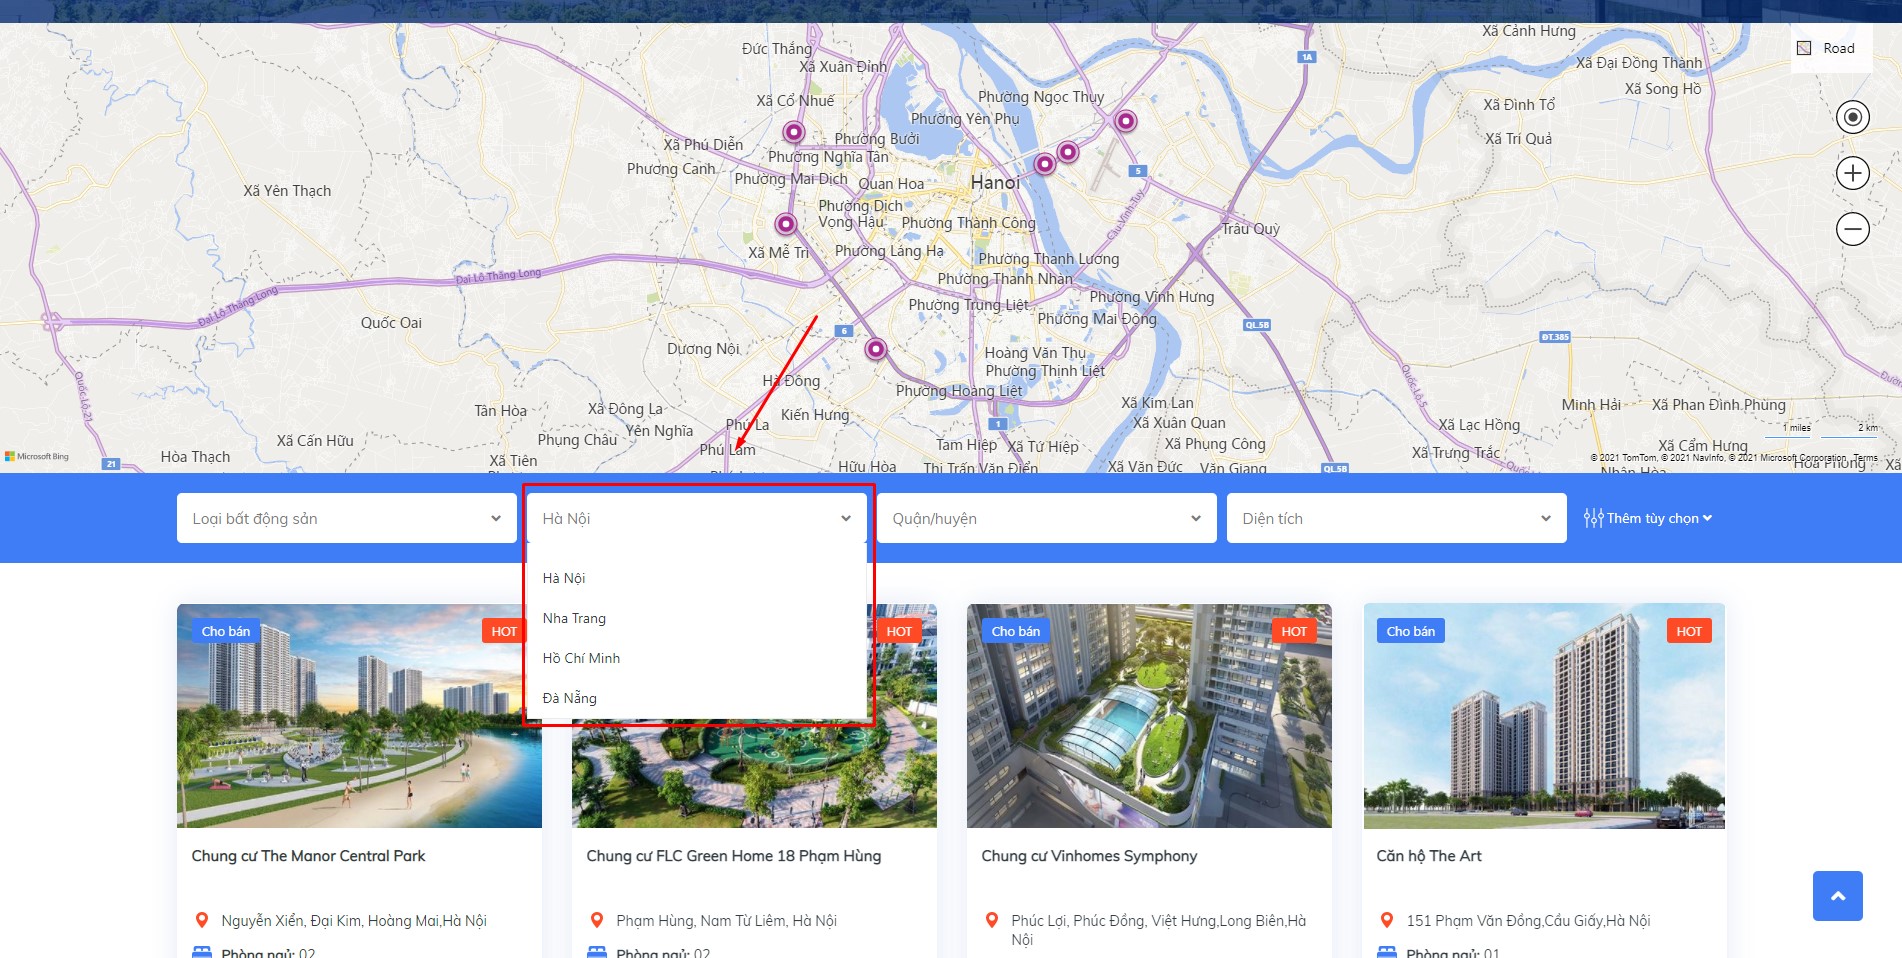Image resolution: width=1902 pixels, height=958 pixels.
Task: Open the Quận/huyện district dropdown
Action: tap(1047, 518)
